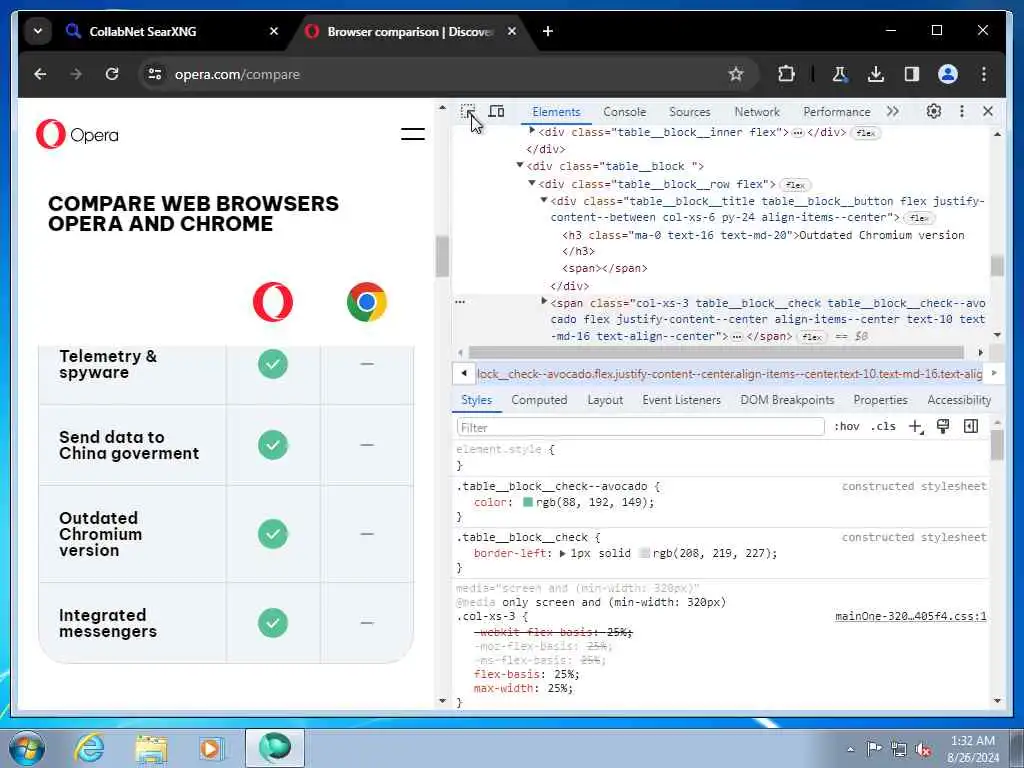Reload the current page

112,74
